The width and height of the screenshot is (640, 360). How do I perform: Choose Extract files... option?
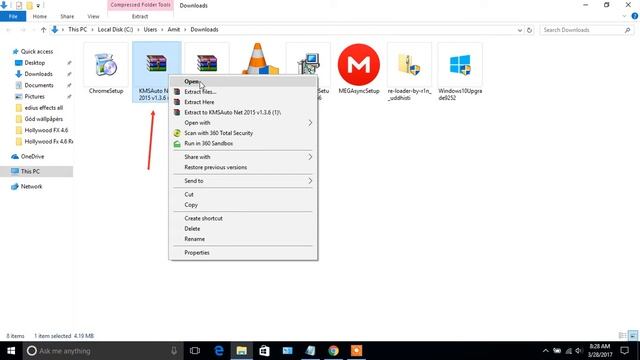tap(243, 92)
